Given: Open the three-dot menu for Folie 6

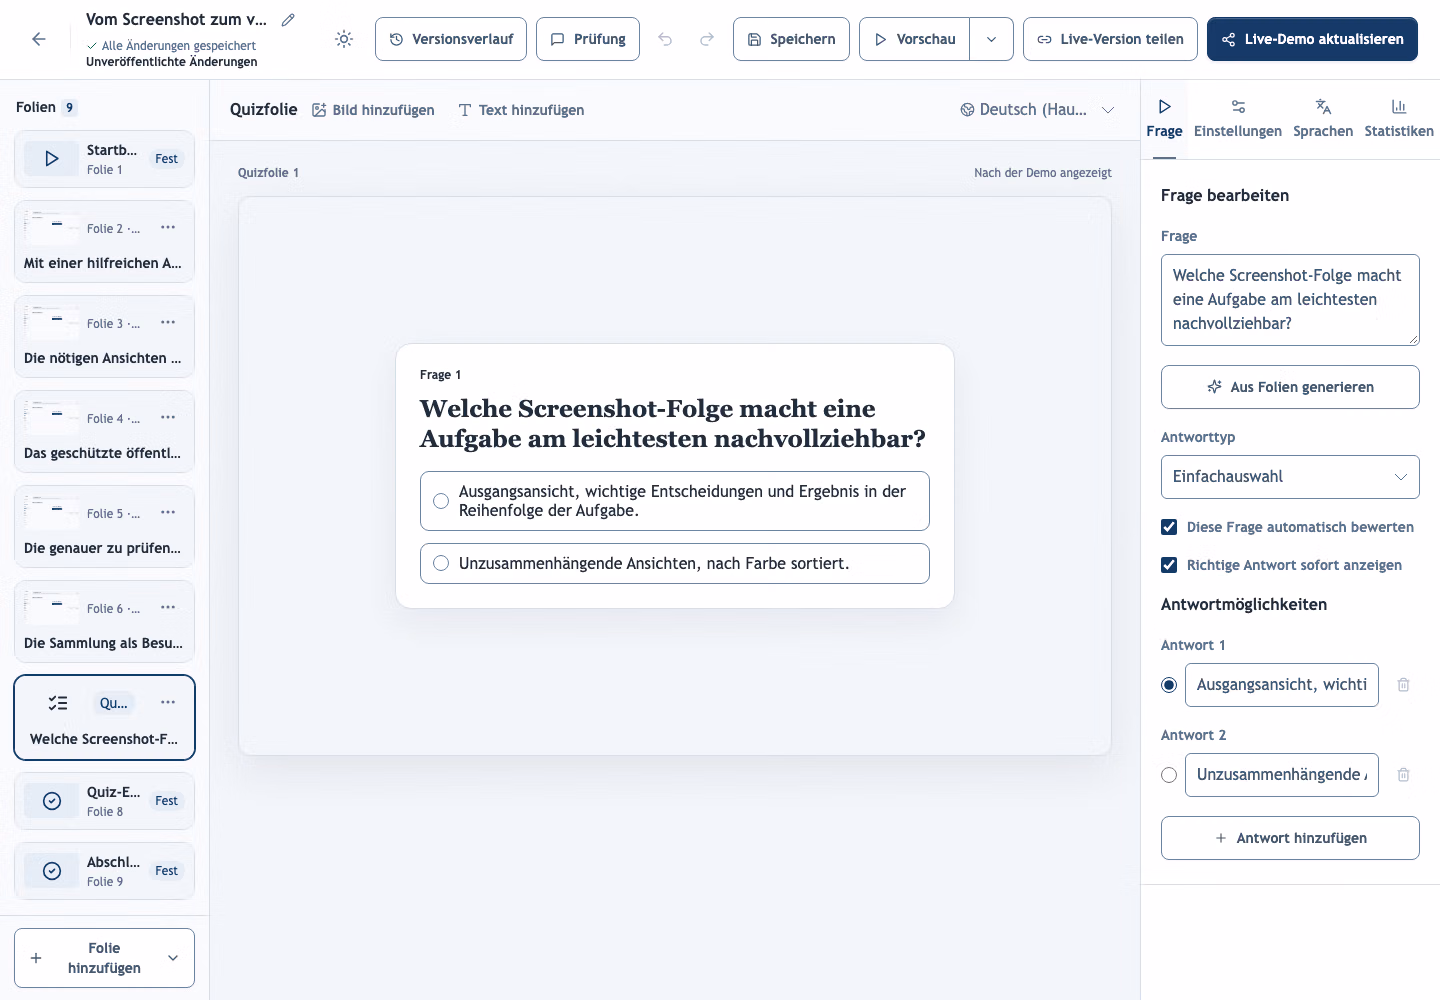Looking at the screenshot, I should pos(168,608).
